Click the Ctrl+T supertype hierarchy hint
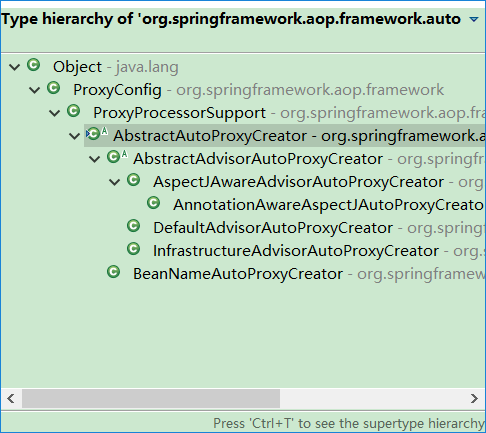The height and width of the screenshot is (433, 486). [x=349, y=423]
